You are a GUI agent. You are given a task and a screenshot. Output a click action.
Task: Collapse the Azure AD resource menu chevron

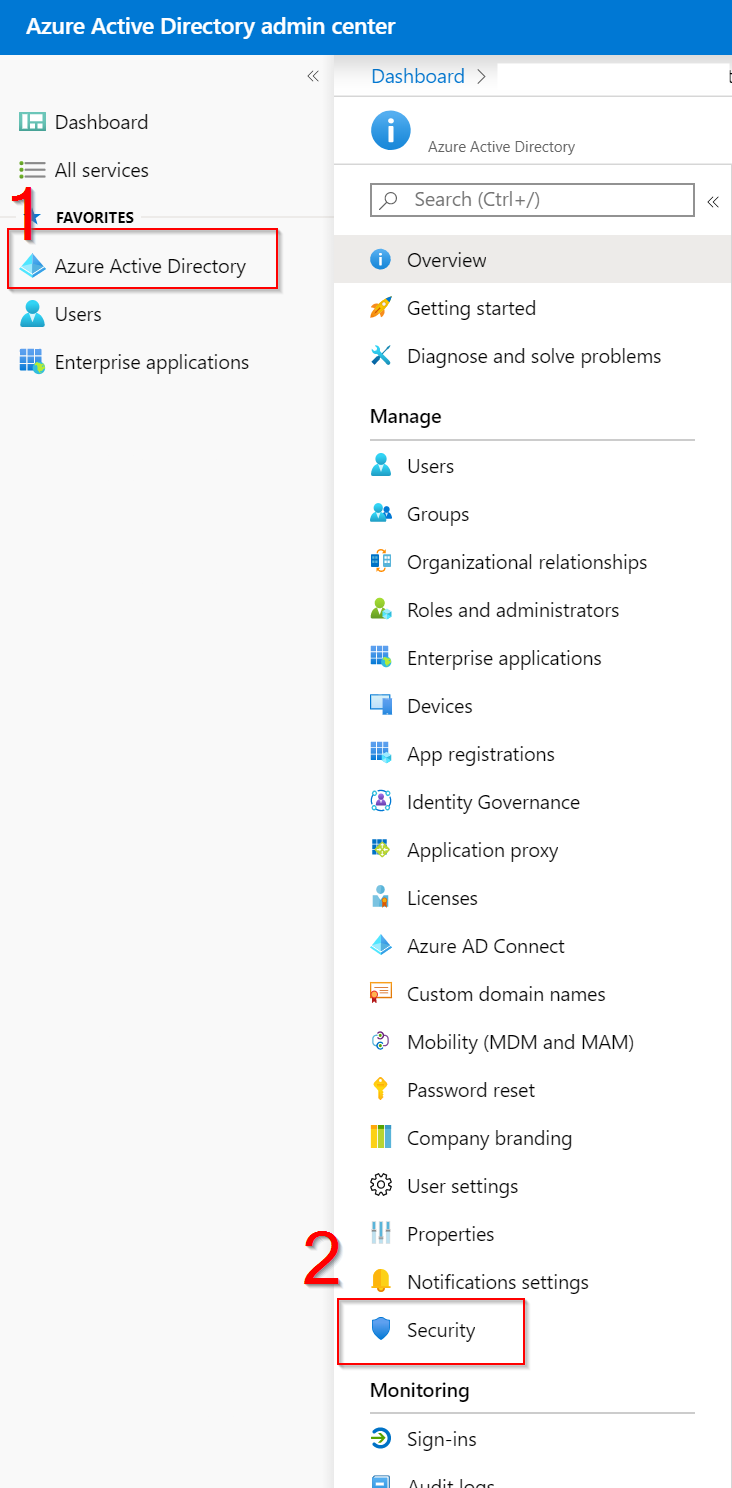(x=713, y=201)
